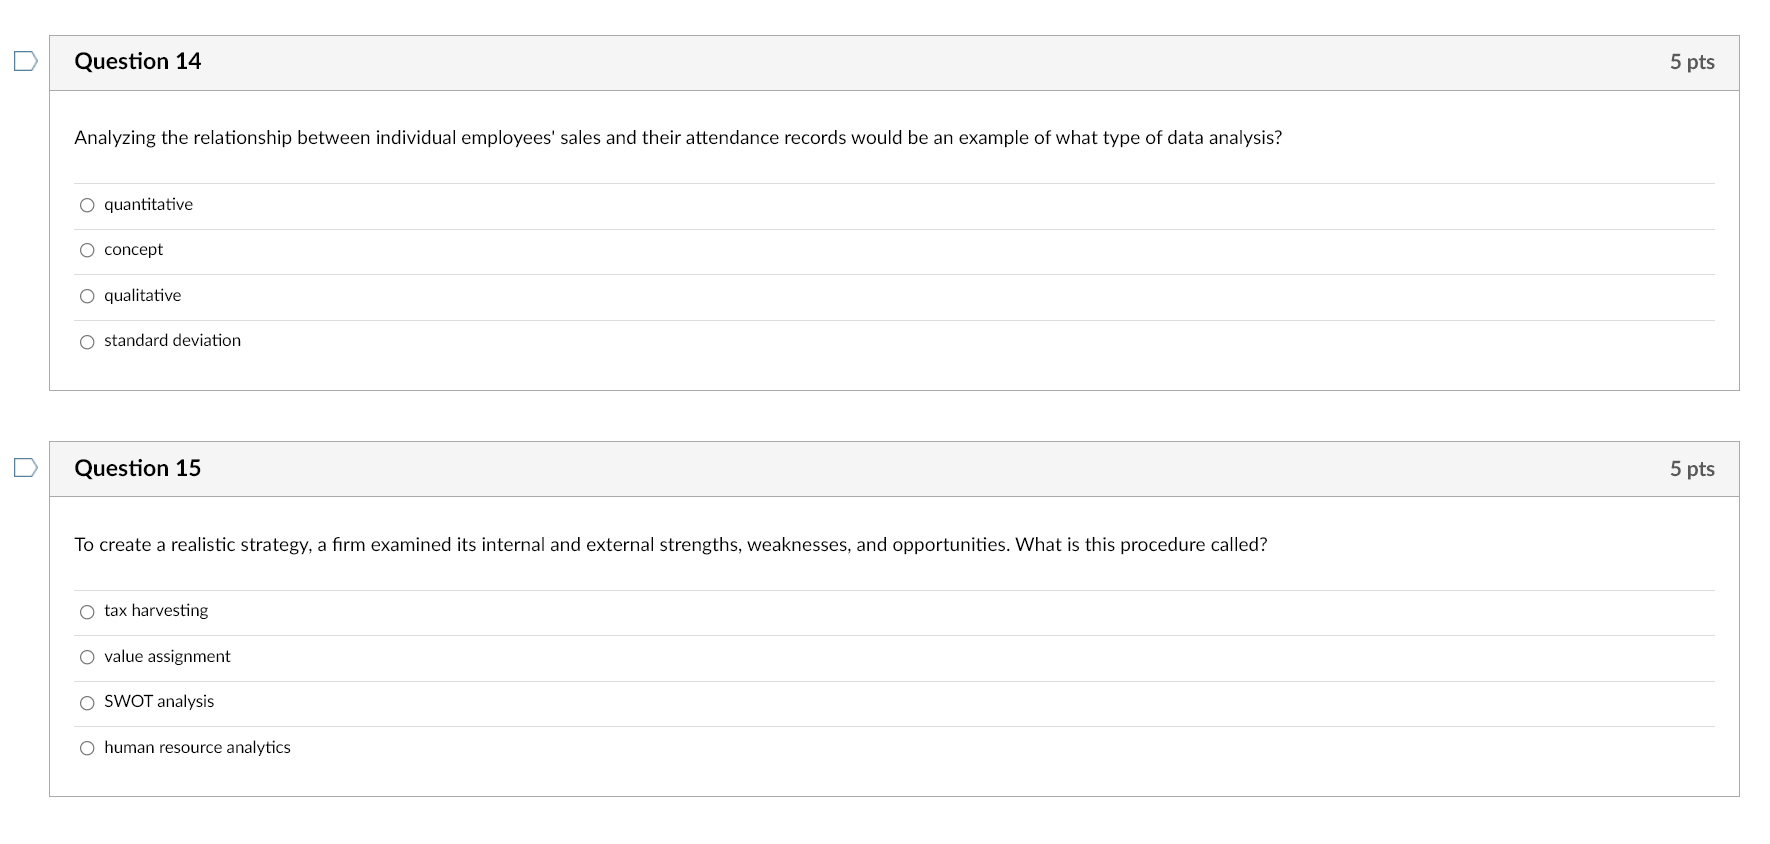Click the '5 pts' label for Question 15
Image resolution: width=1770 pixels, height=844 pixels.
[1694, 468]
